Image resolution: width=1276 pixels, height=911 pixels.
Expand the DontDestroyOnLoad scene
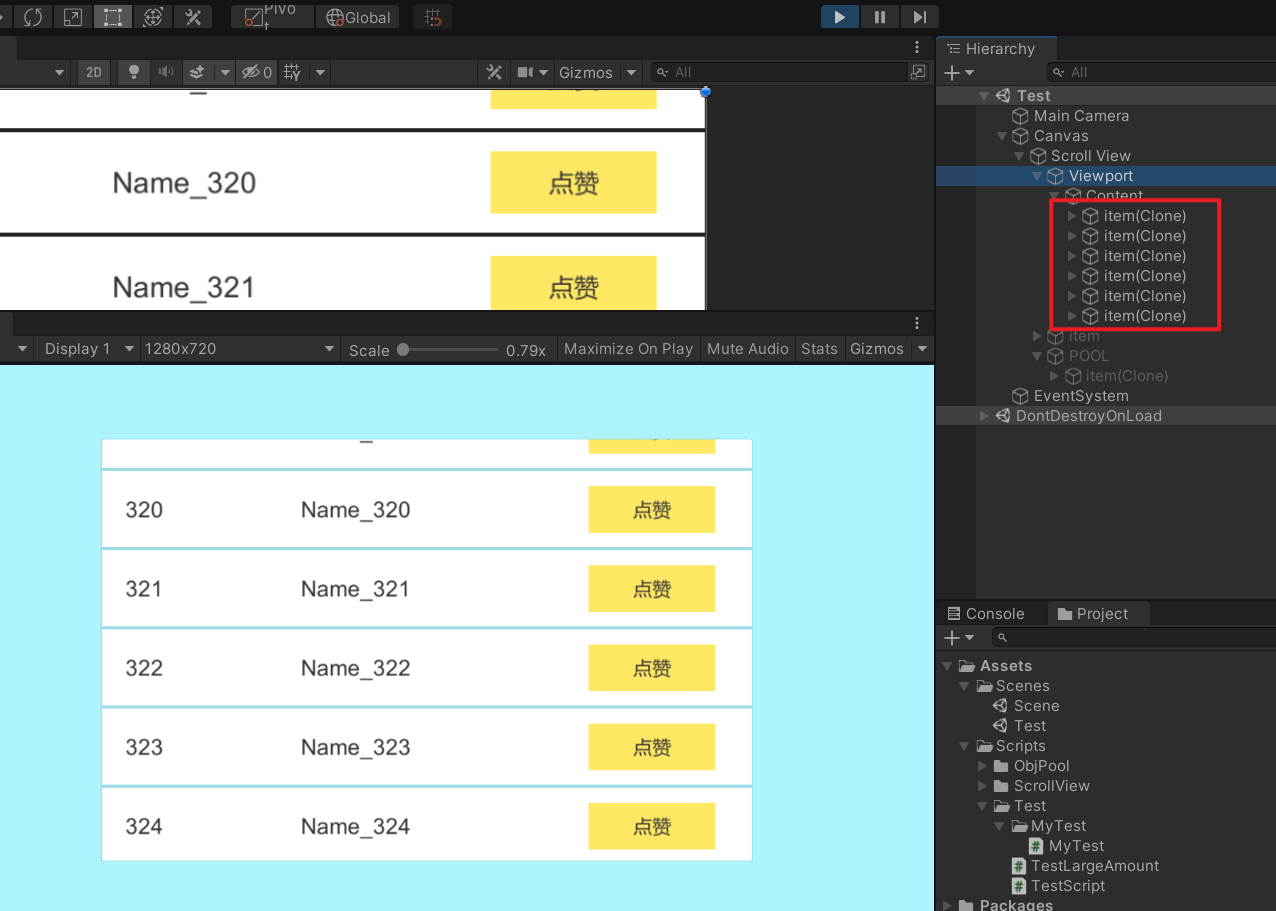tap(984, 416)
